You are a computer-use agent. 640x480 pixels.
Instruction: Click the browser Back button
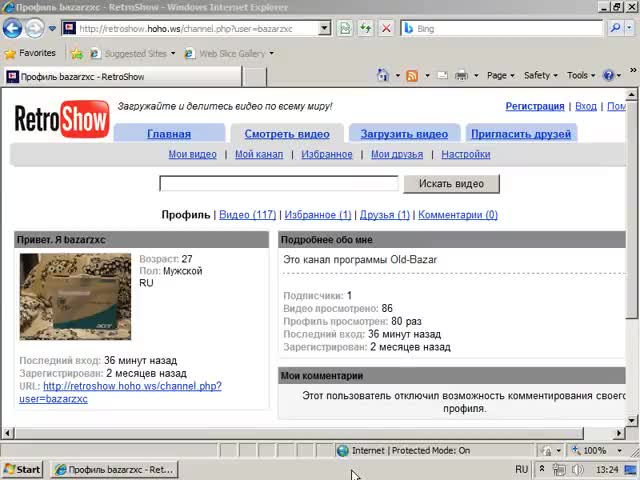[13, 28]
